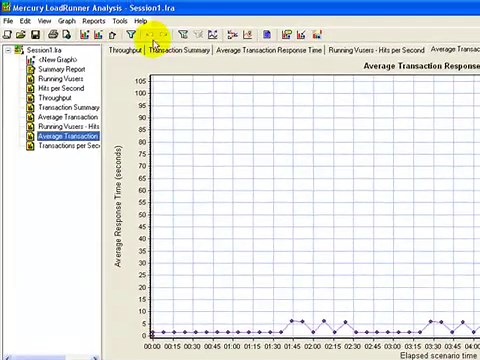Viewport: 480px width, 360px height.
Task: Open the Help menu
Action: point(140,21)
